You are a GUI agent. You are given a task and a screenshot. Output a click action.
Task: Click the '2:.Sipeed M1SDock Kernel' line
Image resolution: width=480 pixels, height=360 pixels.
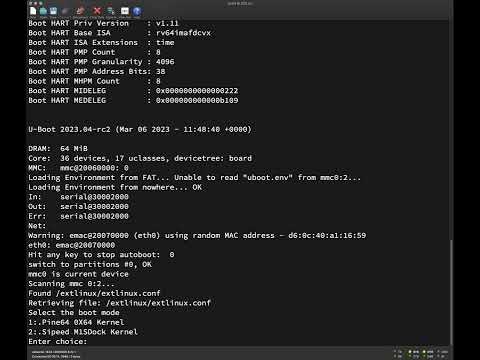83,332
